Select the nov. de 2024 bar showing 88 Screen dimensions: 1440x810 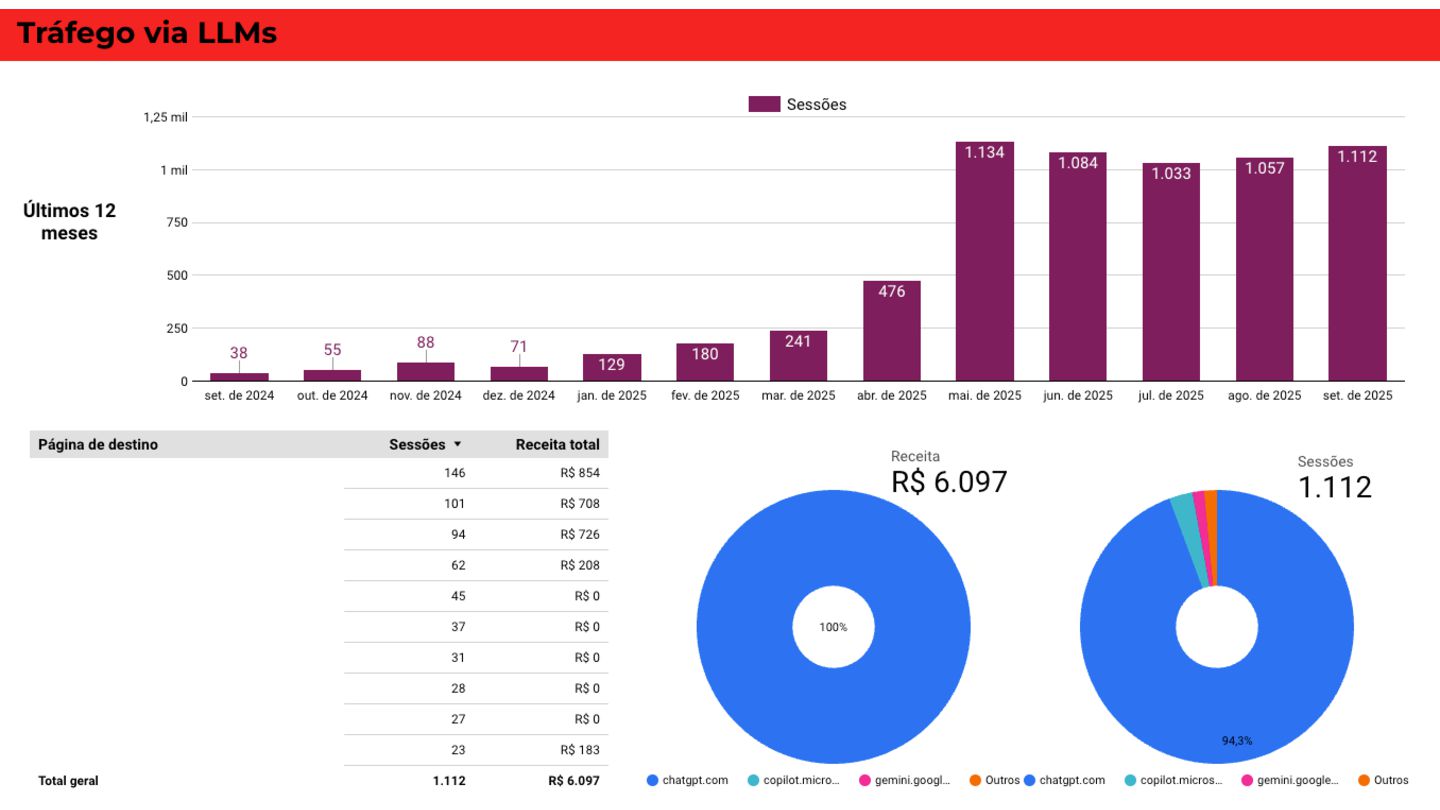pos(426,371)
